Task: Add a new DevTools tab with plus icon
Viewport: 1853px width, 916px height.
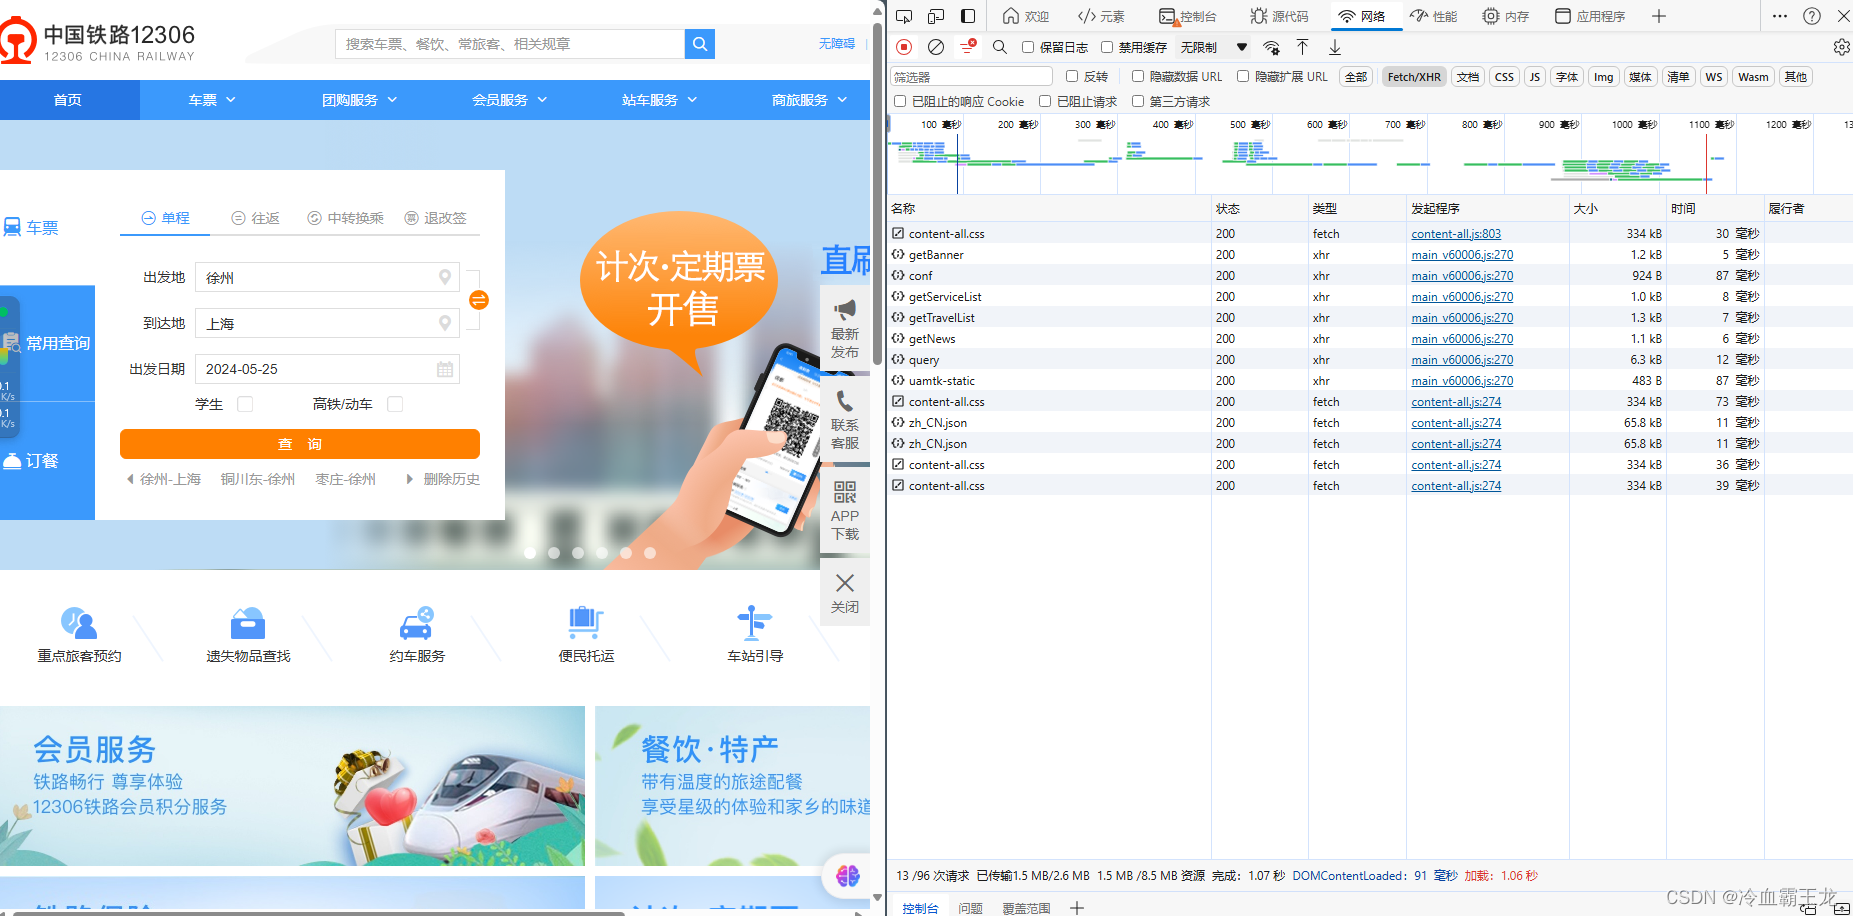Action: point(1659,16)
